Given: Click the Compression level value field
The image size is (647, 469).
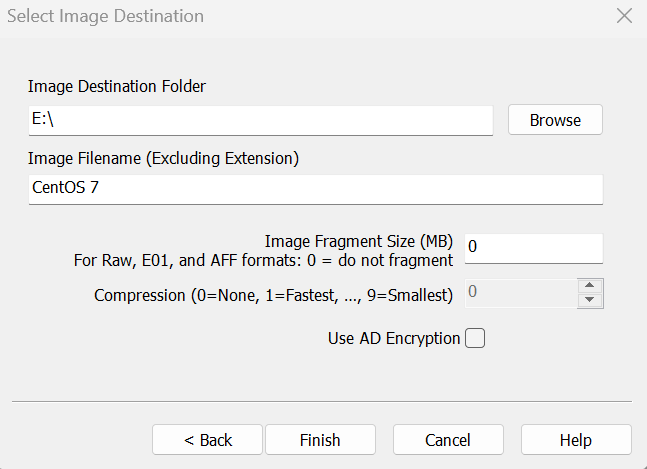Looking at the screenshot, I should pyautogui.click(x=520, y=293).
